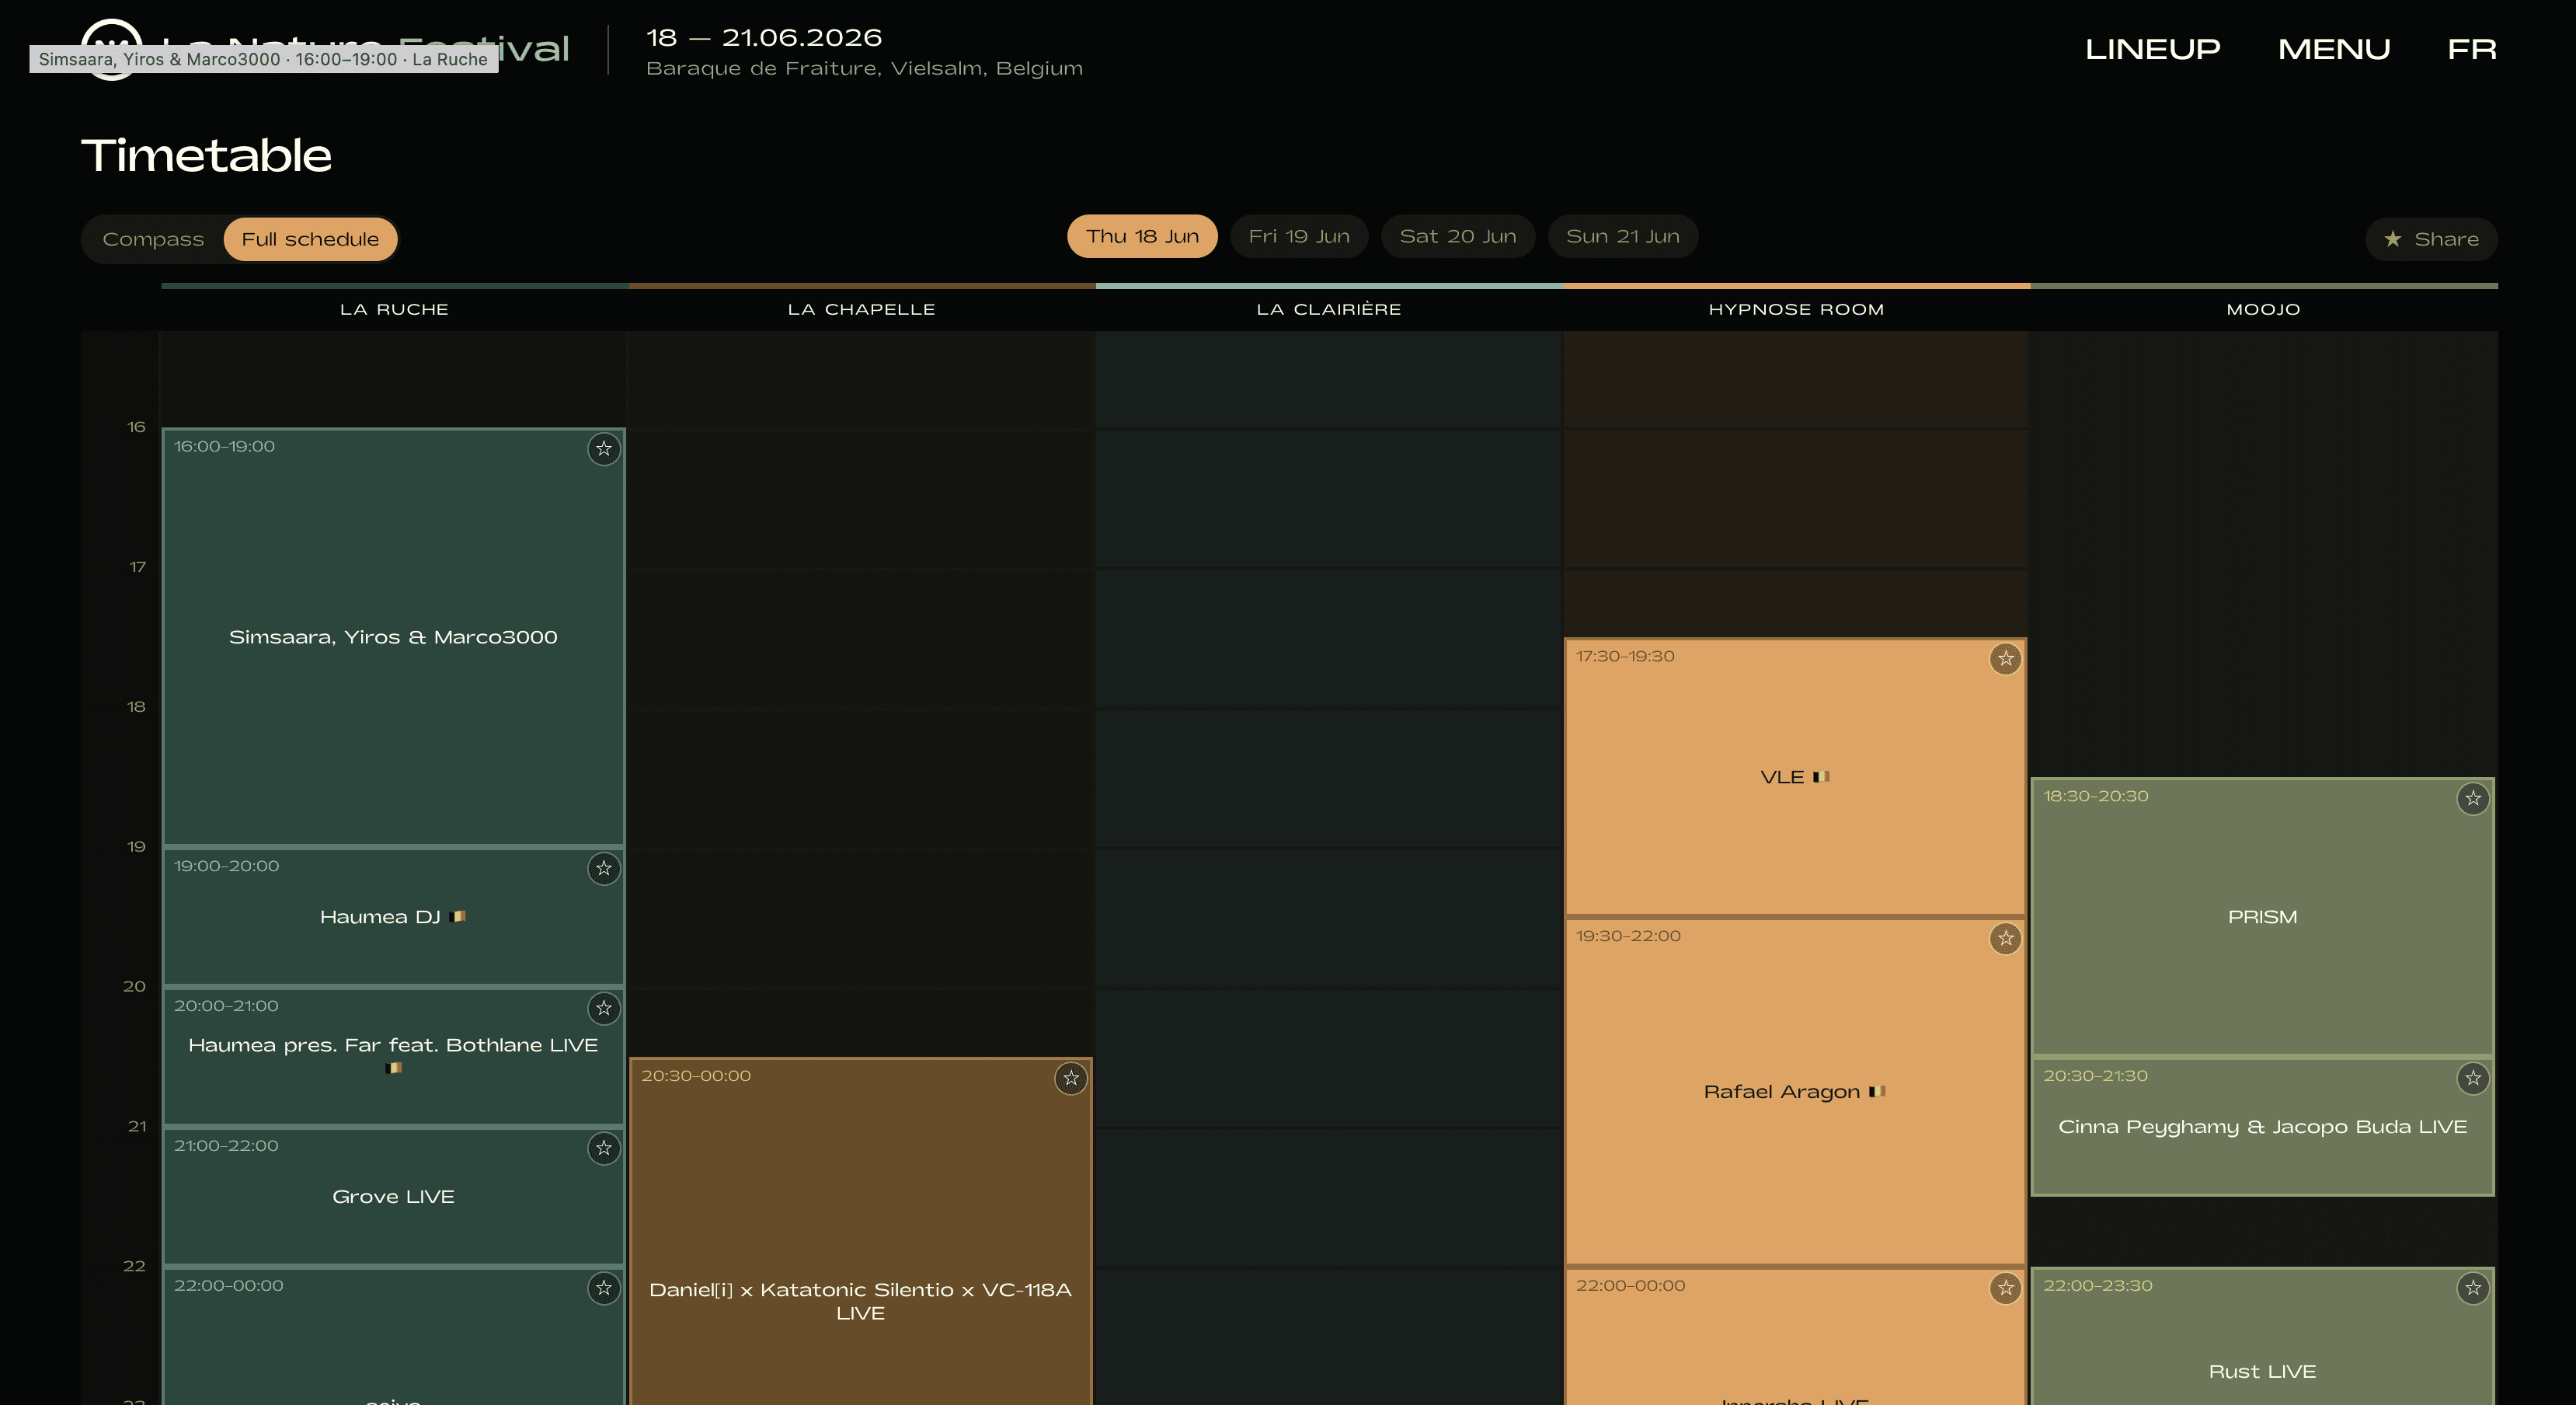
Task: Click the 21:00–22:00 time label
Action: (x=226, y=1147)
